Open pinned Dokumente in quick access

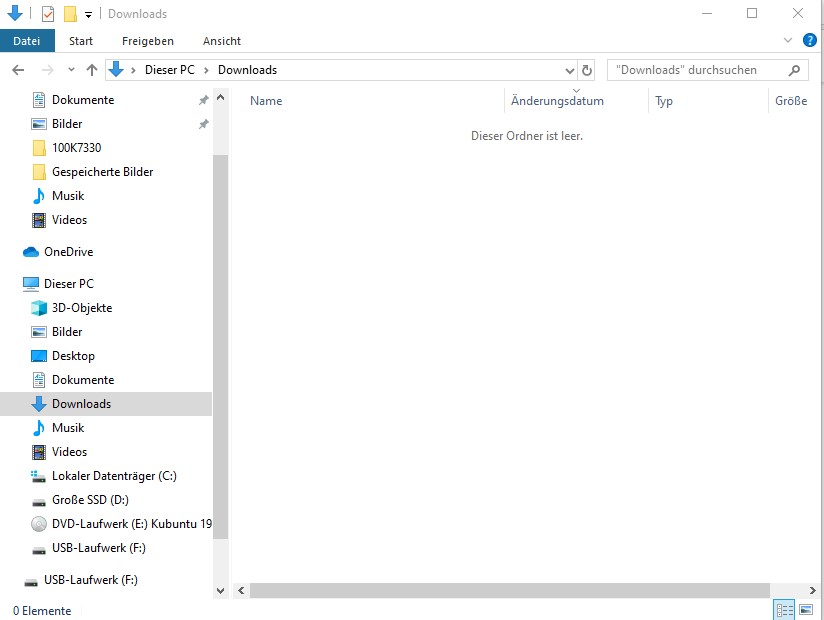(83, 100)
